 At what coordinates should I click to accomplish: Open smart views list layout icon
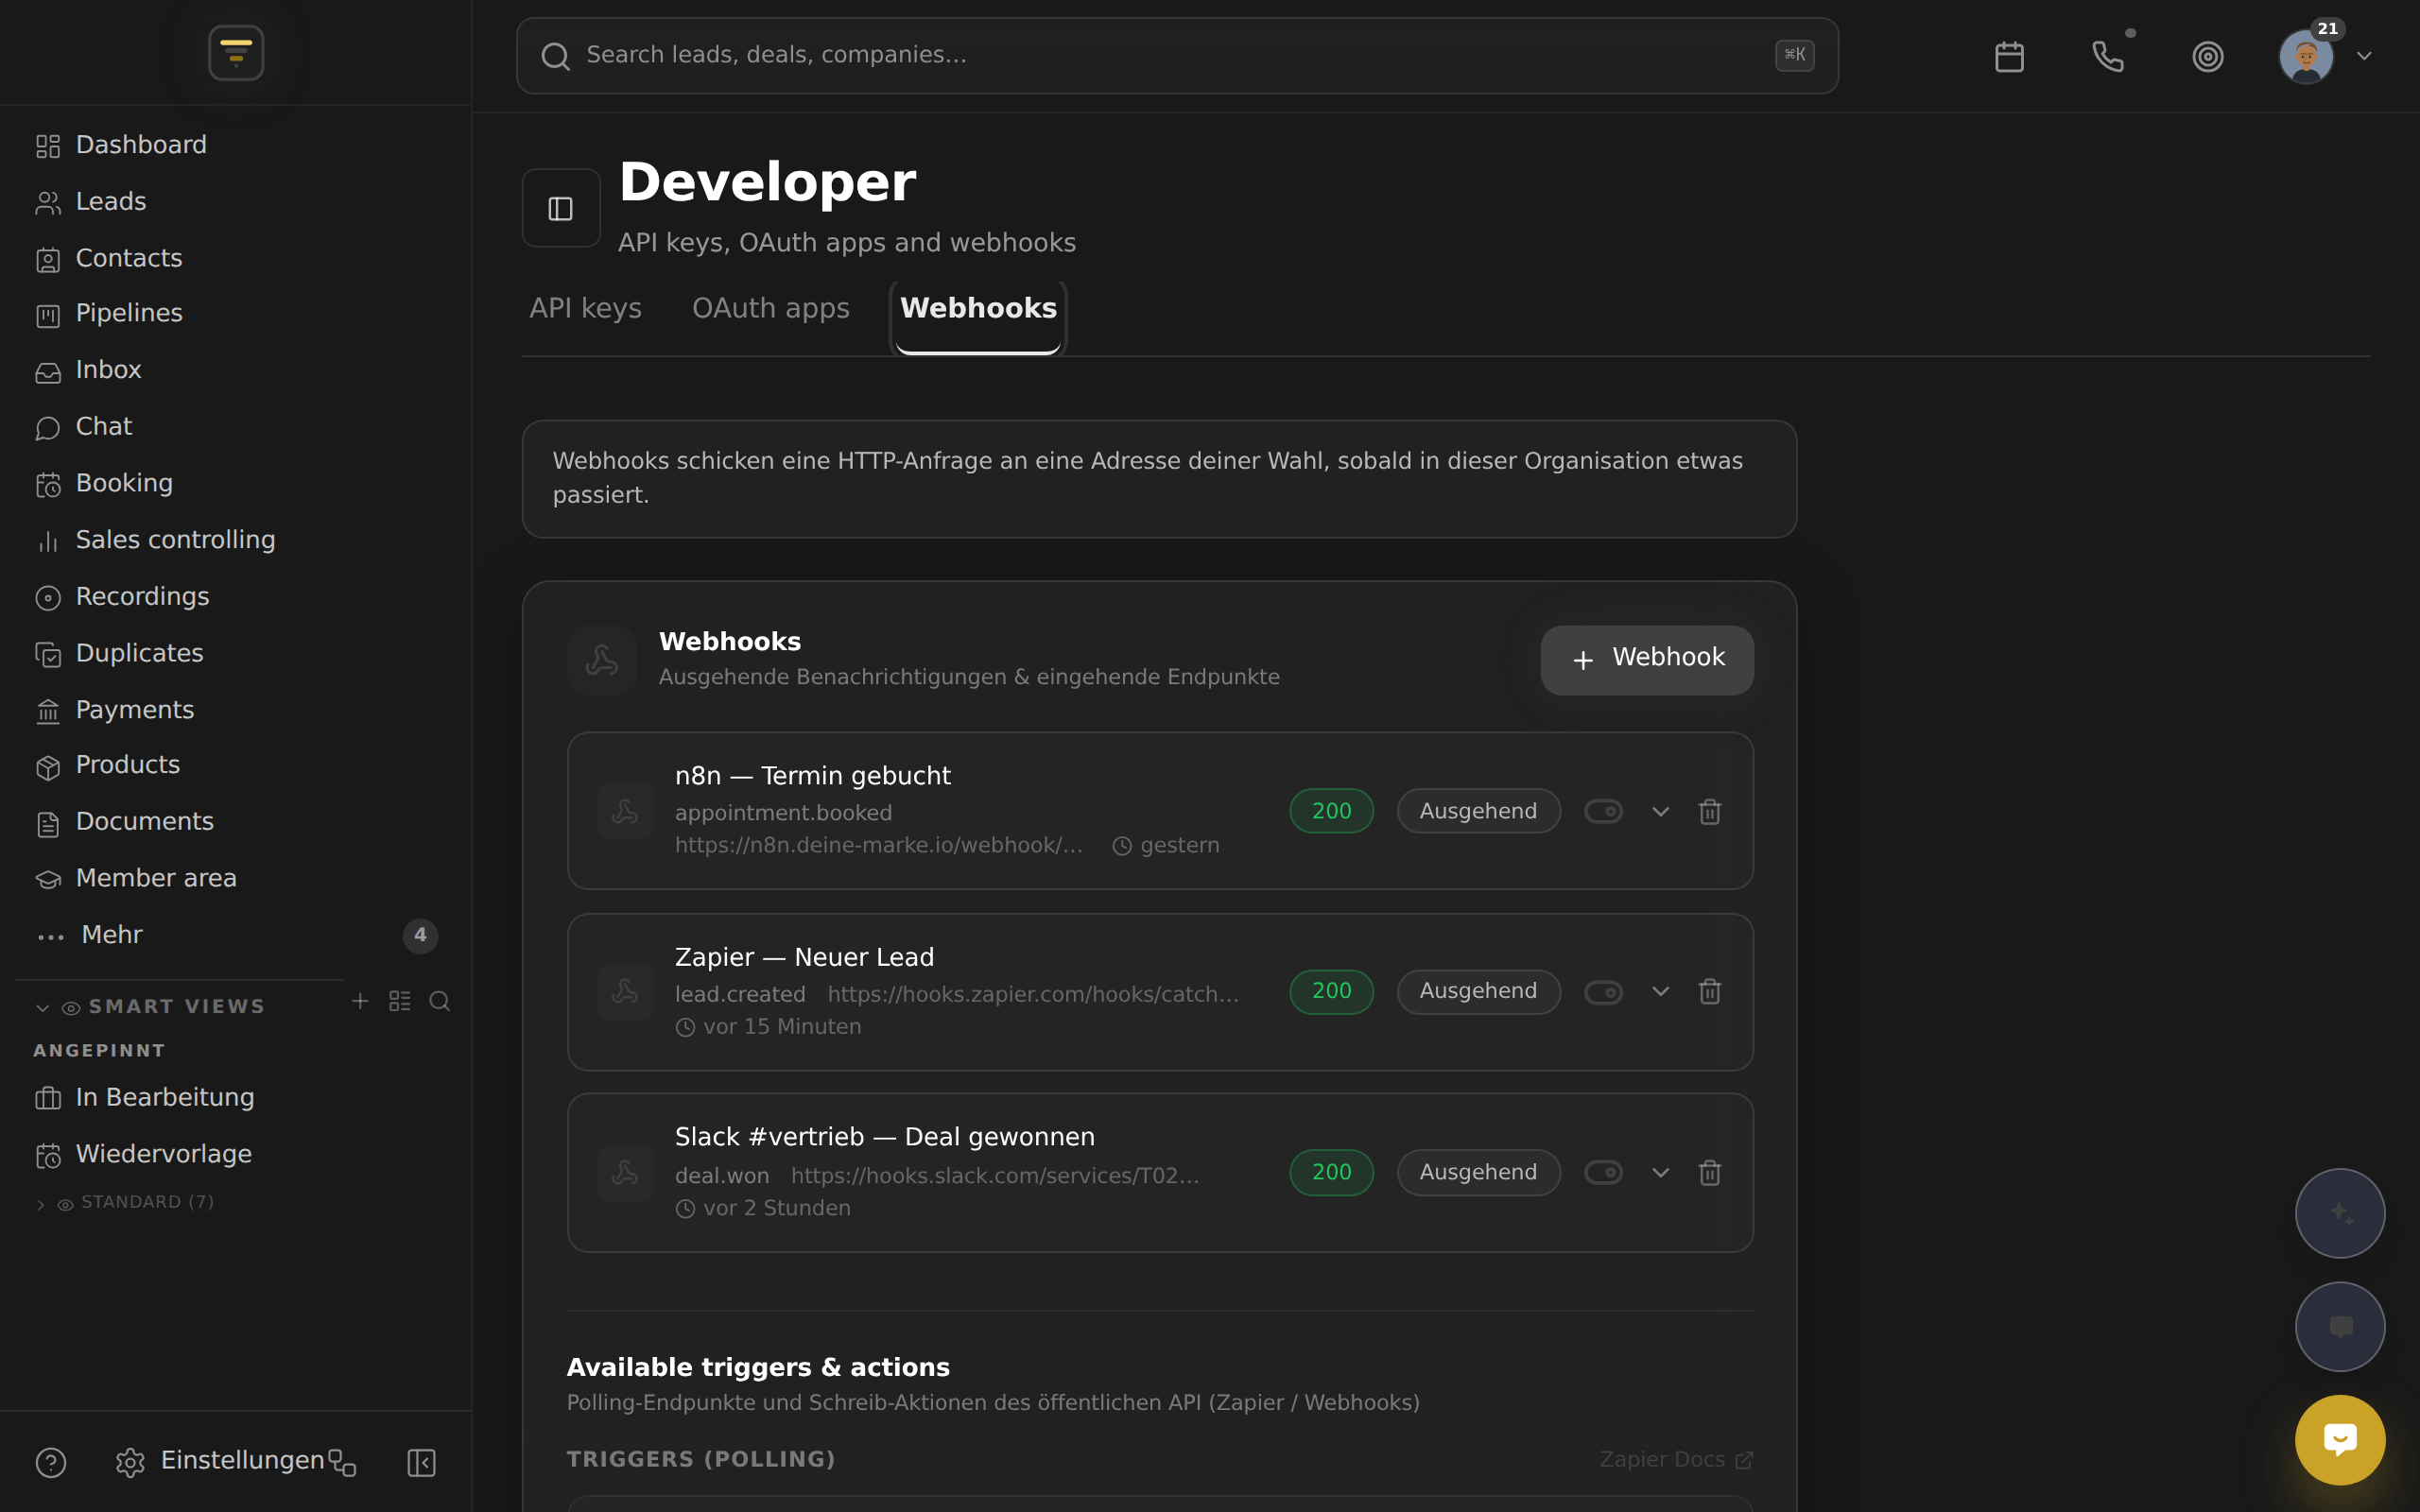click(400, 1001)
